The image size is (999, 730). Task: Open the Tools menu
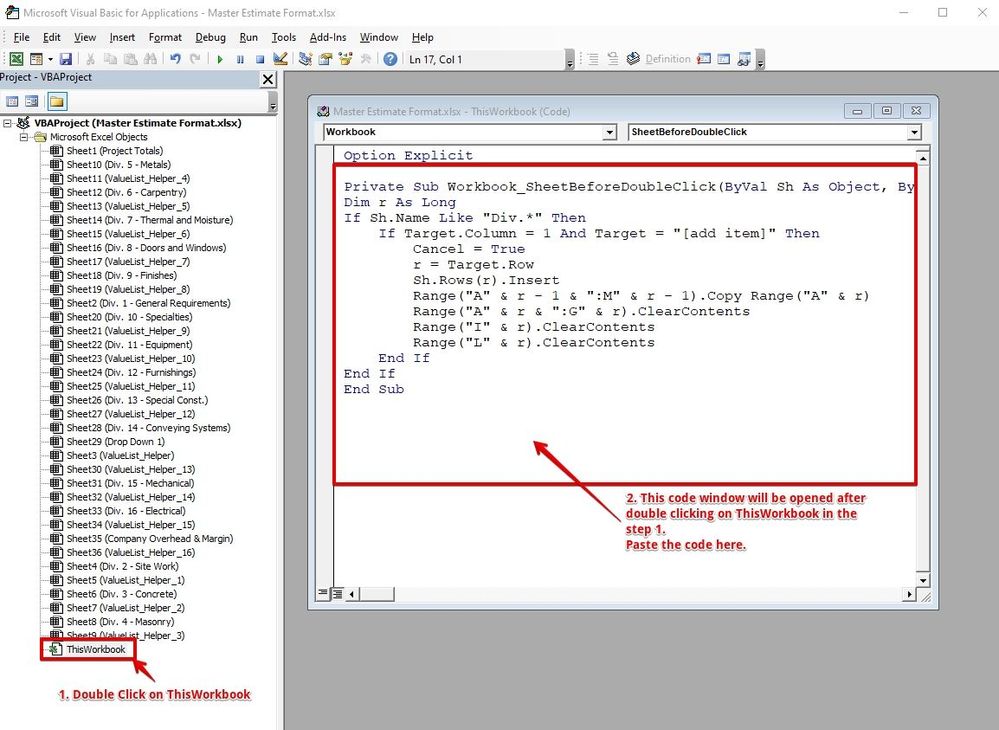284,38
